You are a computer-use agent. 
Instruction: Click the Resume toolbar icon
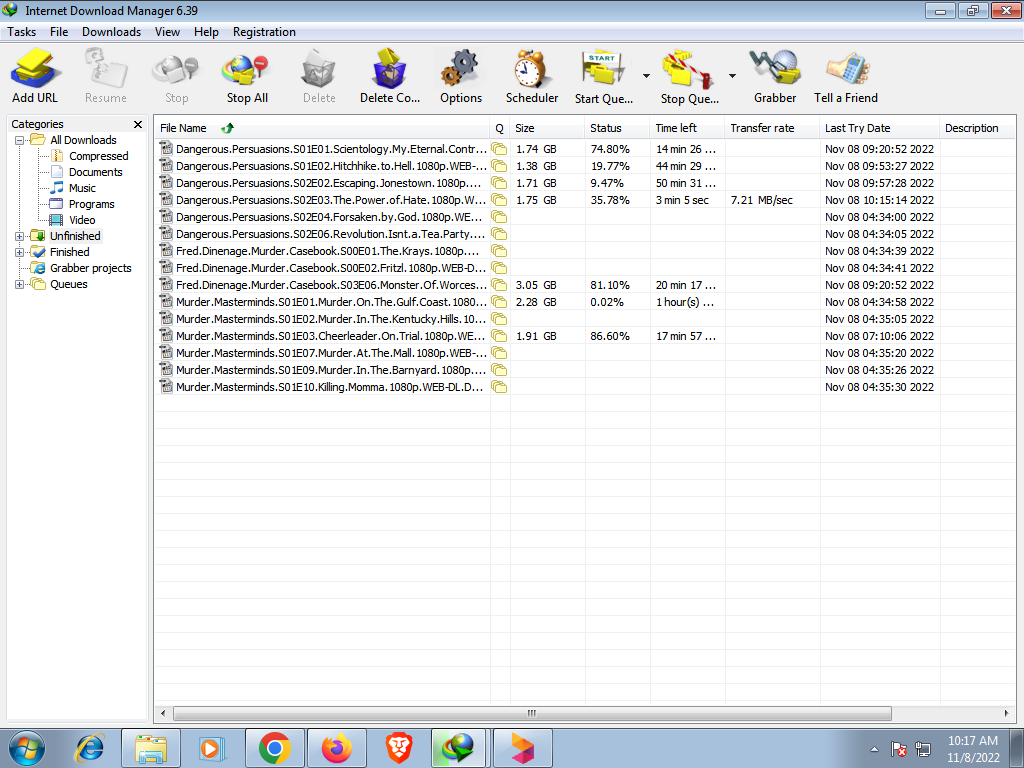(106, 69)
